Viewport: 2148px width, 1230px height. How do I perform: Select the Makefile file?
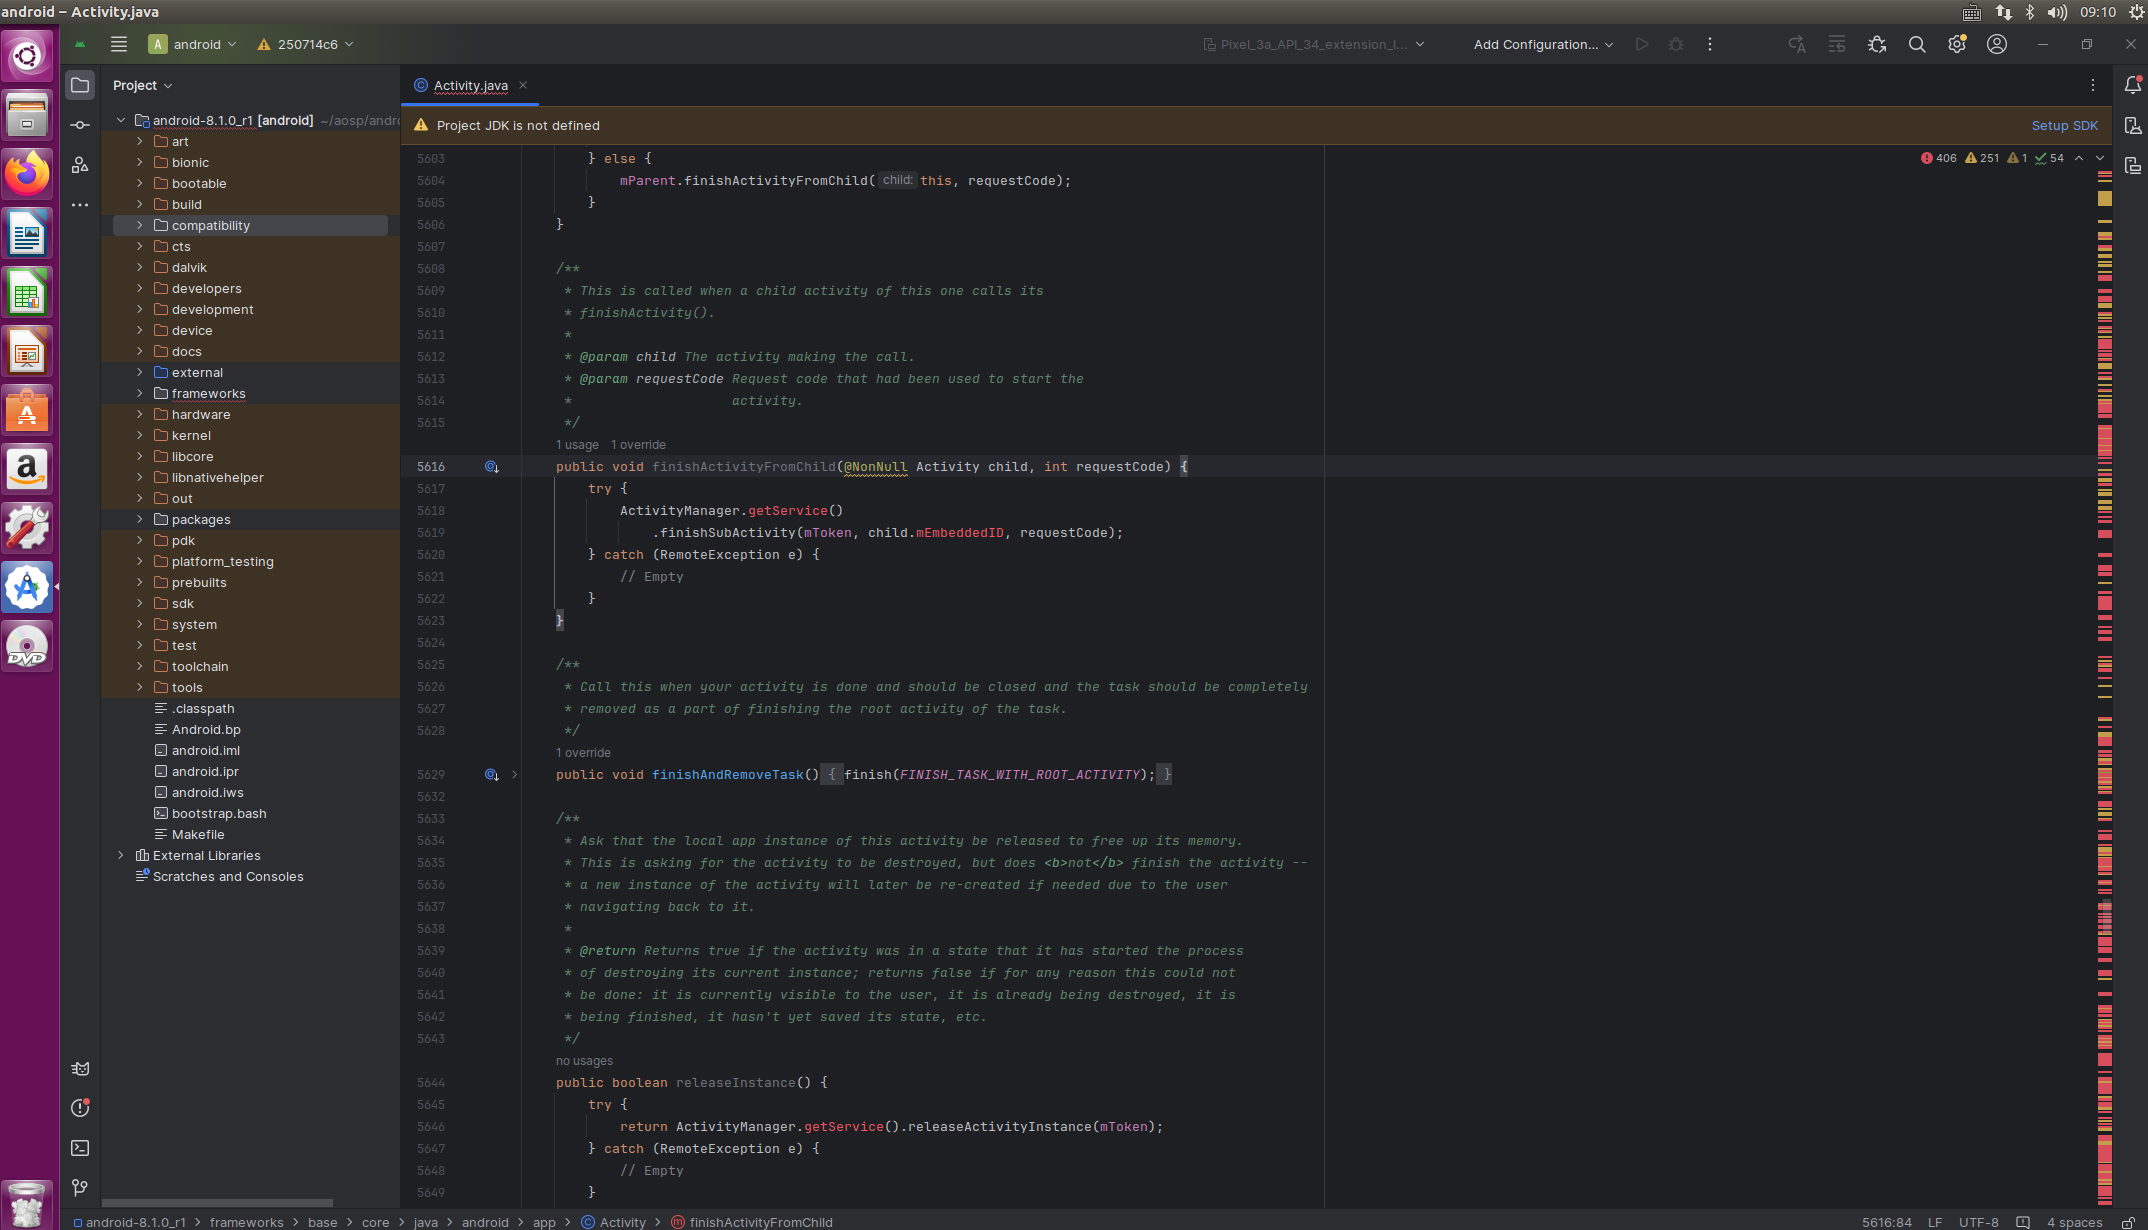(x=198, y=834)
